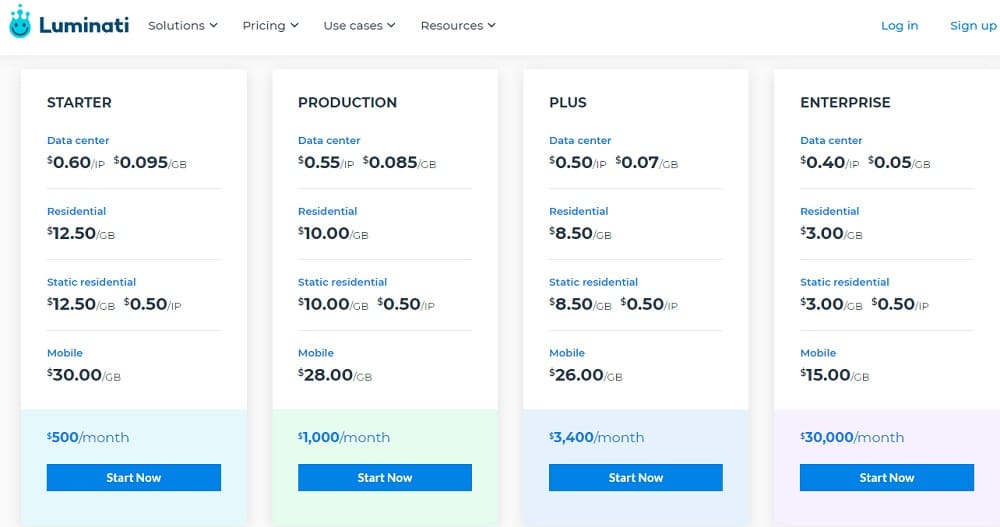Expand the Solutions chevron arrow

(x=214, y=26)
